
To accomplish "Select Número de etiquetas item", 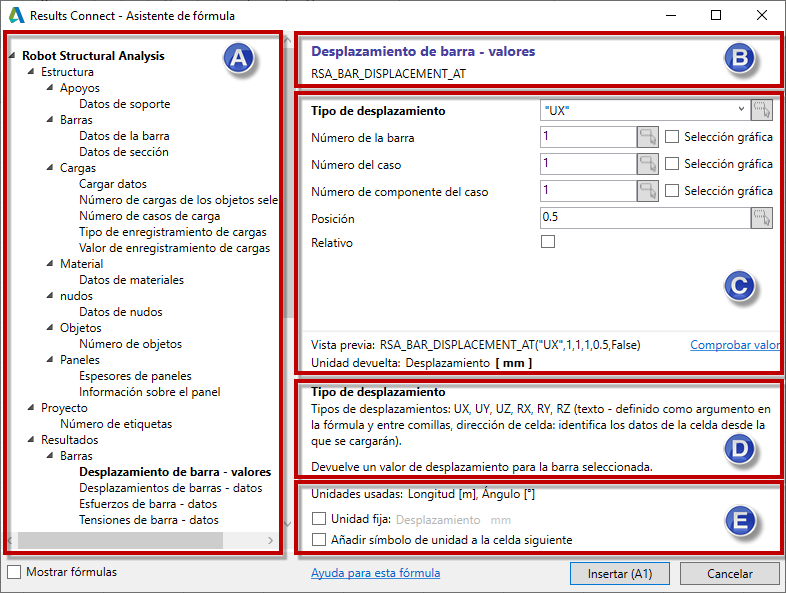I will click(116, 424).
